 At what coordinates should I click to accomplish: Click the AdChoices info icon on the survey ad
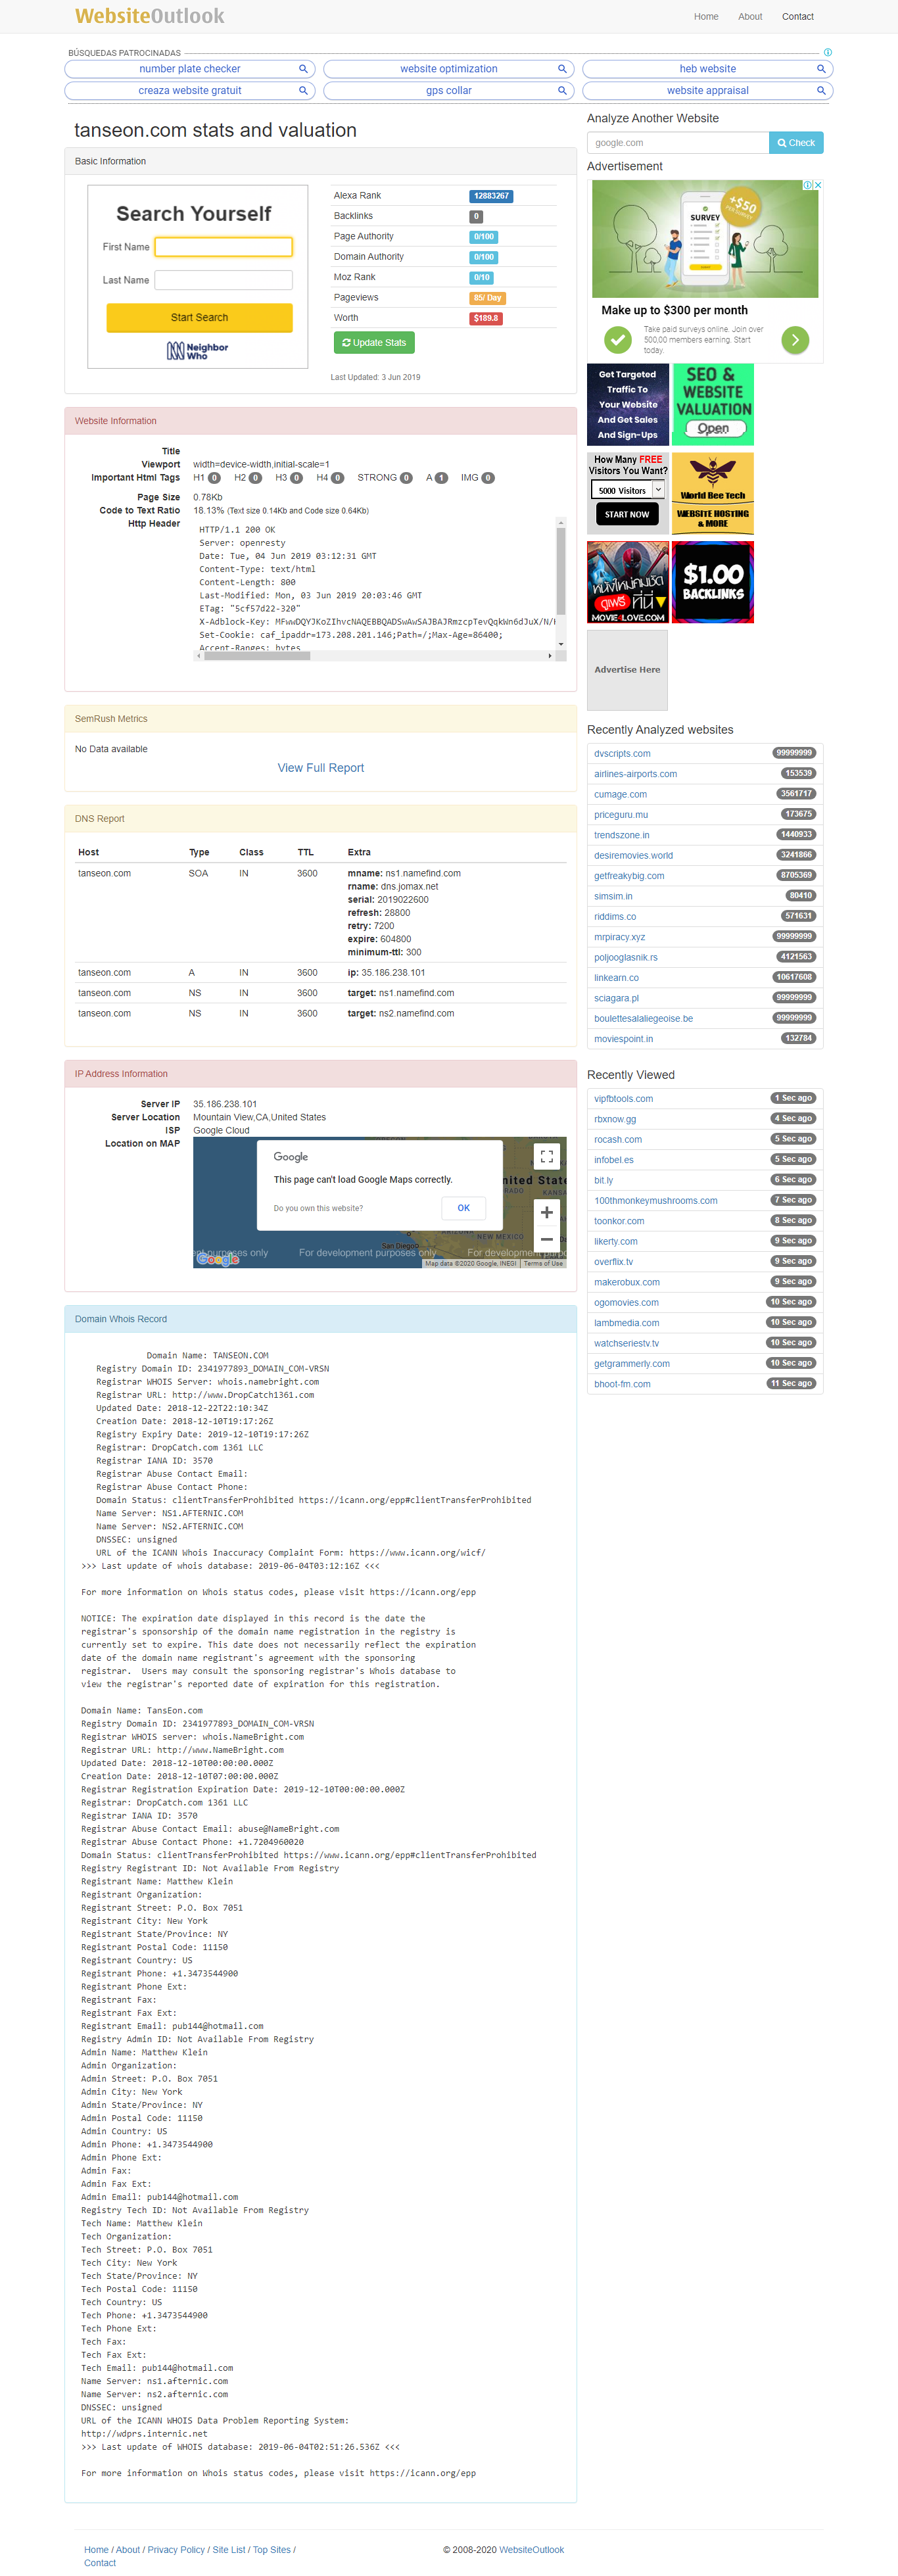(808, 185)
